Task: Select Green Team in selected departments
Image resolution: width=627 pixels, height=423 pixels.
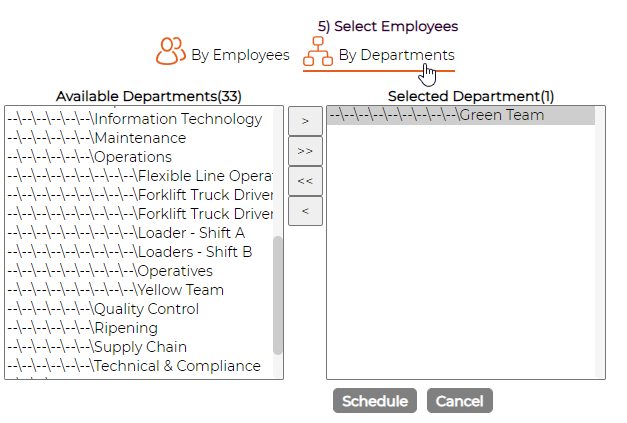Action: (461, 115)
